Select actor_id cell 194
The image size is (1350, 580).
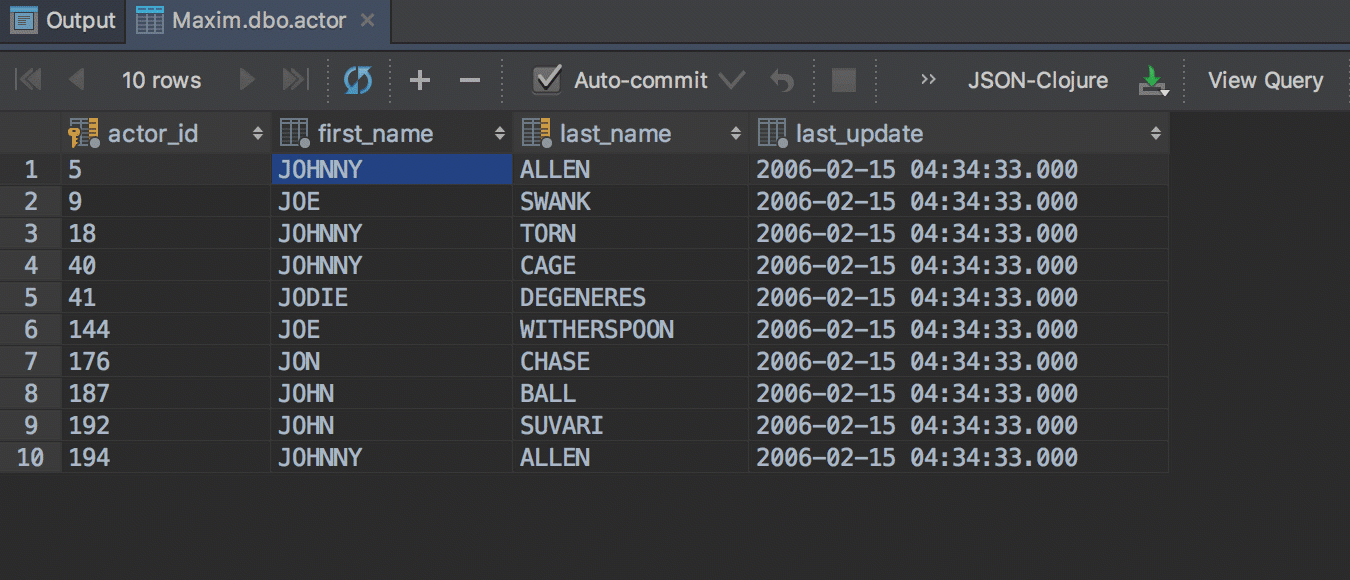coord(166,457)
